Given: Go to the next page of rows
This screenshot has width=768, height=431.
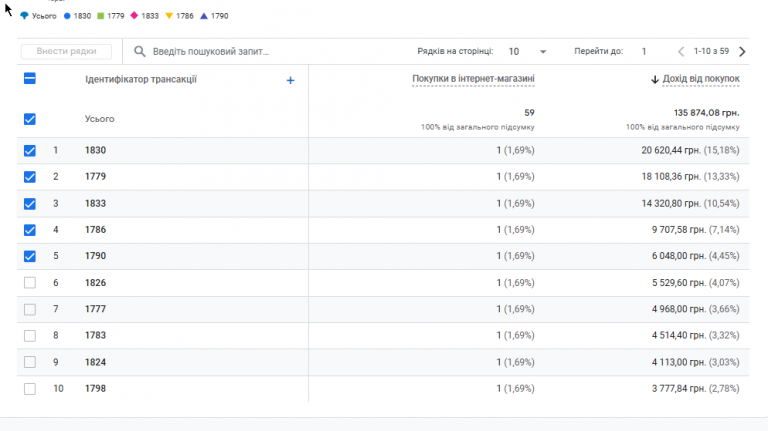Looking at the screenshot, I should (x=742, y=51).
